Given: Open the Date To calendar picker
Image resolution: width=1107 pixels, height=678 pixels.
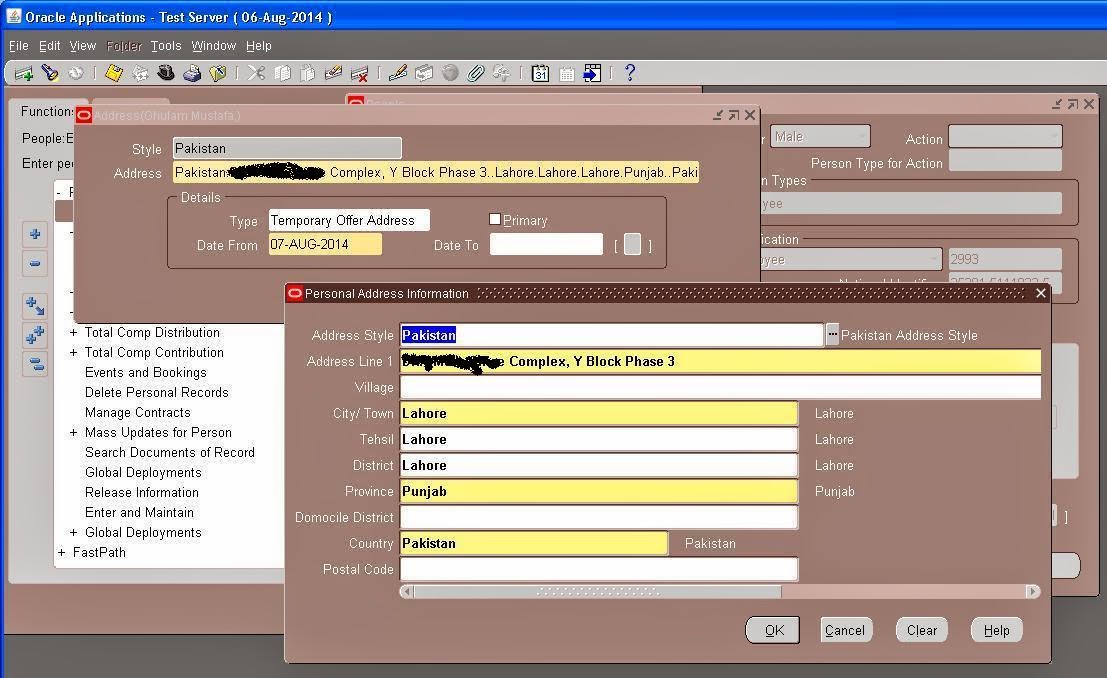Looking at the screenshot, I should (633, 244).
